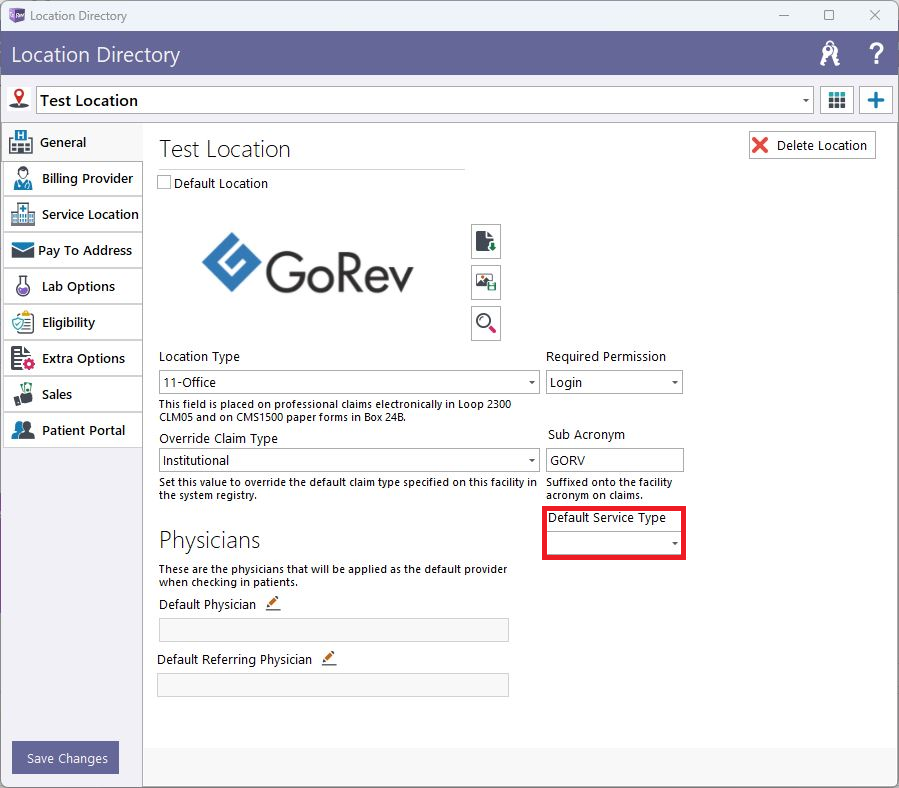The width and height of the screenshot is (899, 788).
Task: Select the Sales tab
Action: pos(73,395)
